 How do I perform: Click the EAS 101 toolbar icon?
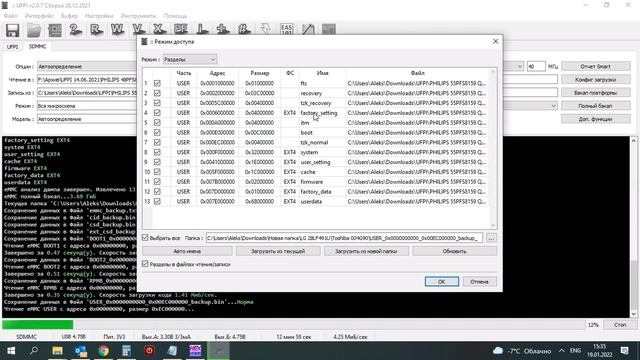coord(287,29)
